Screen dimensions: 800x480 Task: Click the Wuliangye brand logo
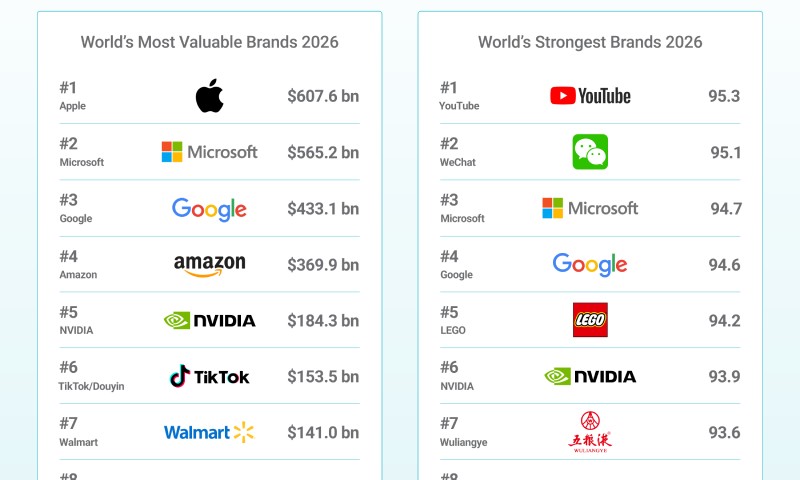click(x=590, y=430)
